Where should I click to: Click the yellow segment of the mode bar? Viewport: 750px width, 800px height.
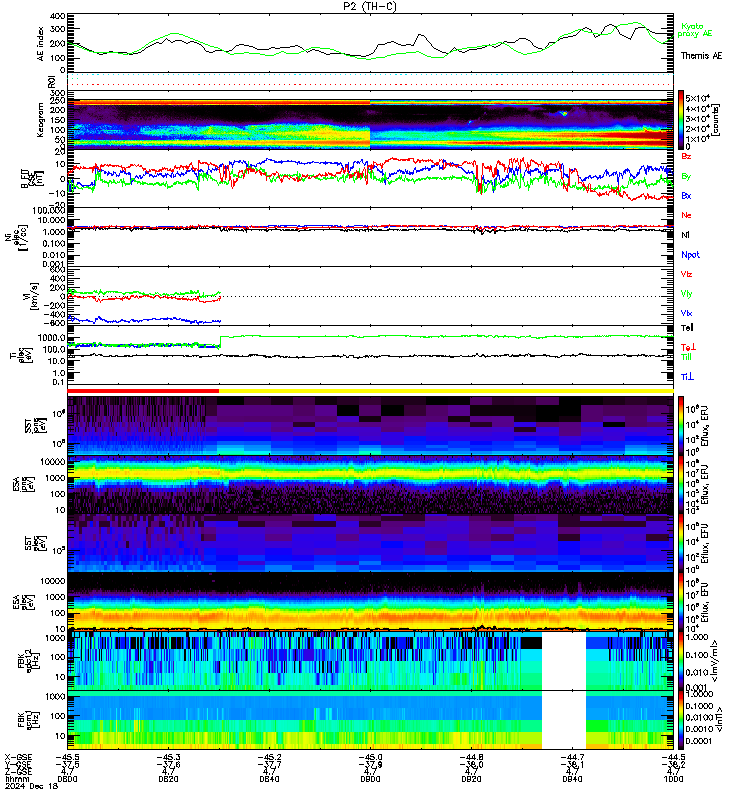coord(446,391)
